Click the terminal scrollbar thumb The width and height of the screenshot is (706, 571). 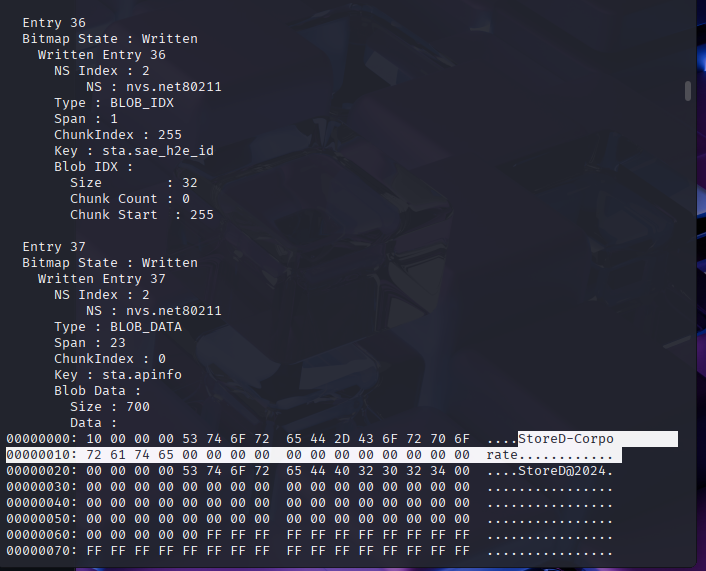(x=688, y=91)
